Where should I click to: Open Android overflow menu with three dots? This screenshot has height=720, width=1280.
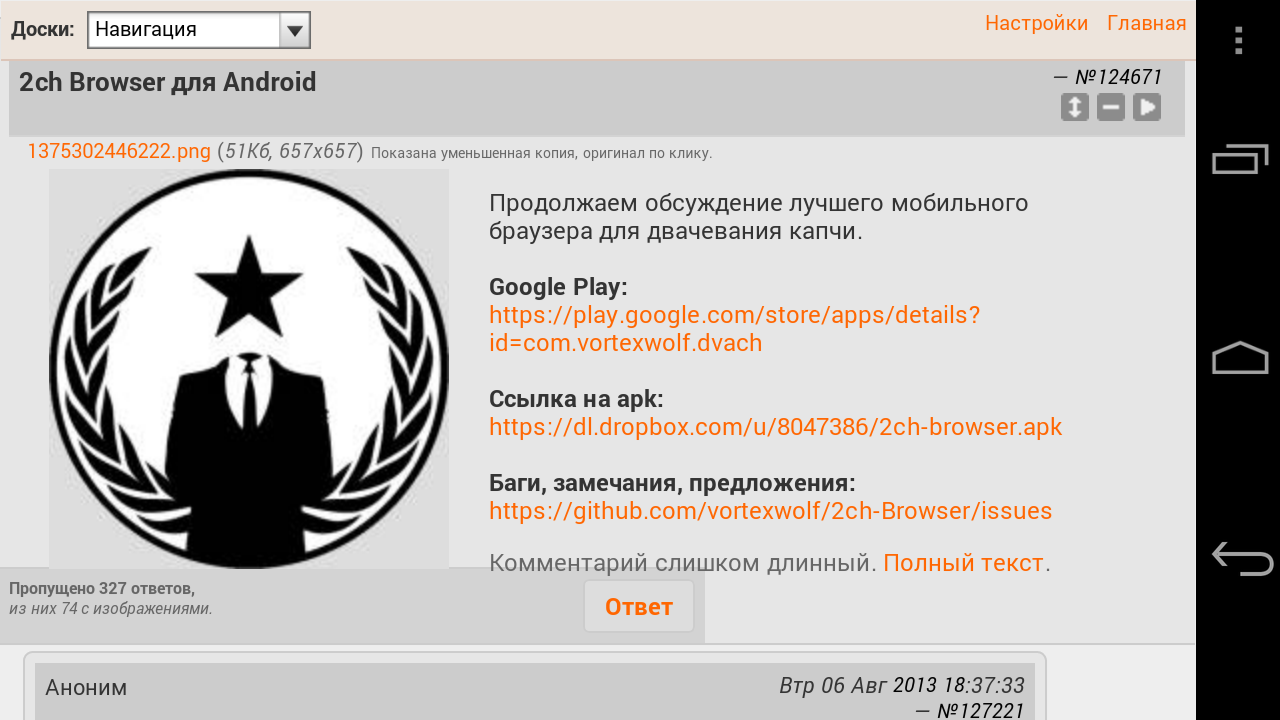click(x=1238, y=40)
